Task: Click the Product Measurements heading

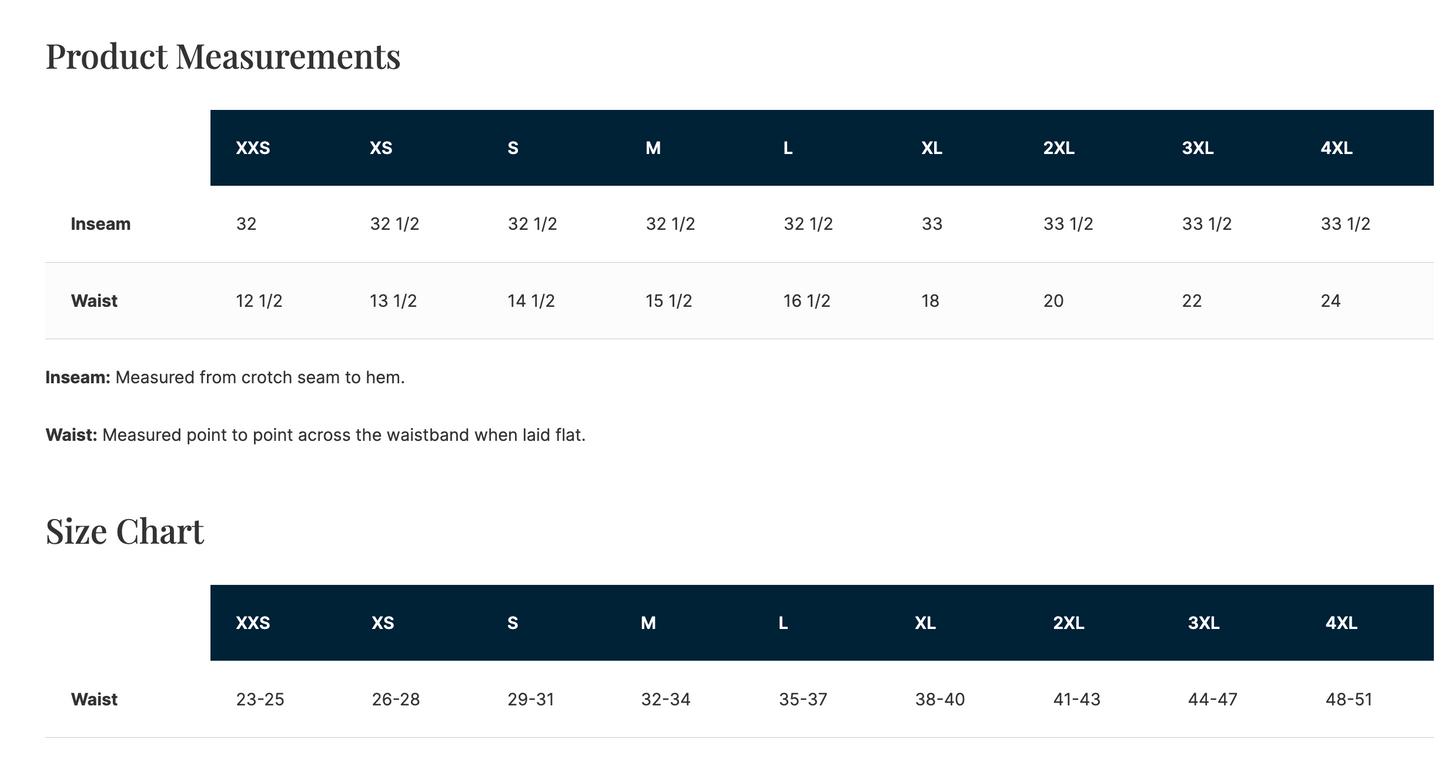Action: pyautogui.click(x=223, y=56)
